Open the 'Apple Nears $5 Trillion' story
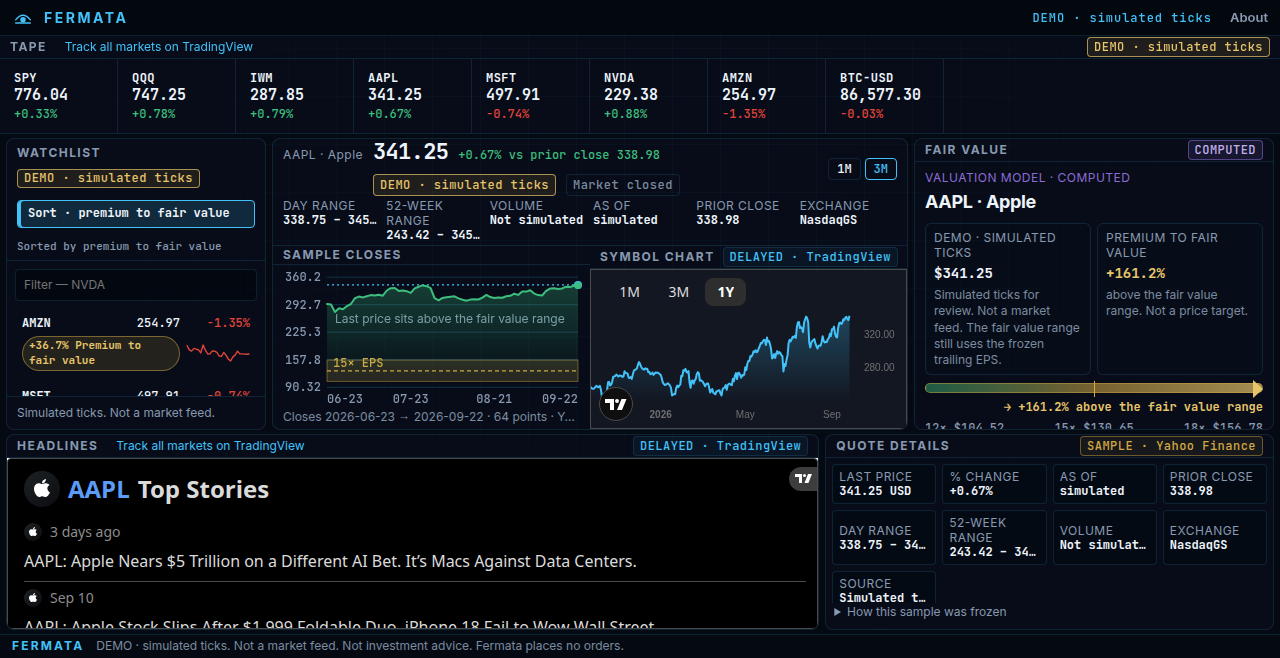 click(330, 562)
